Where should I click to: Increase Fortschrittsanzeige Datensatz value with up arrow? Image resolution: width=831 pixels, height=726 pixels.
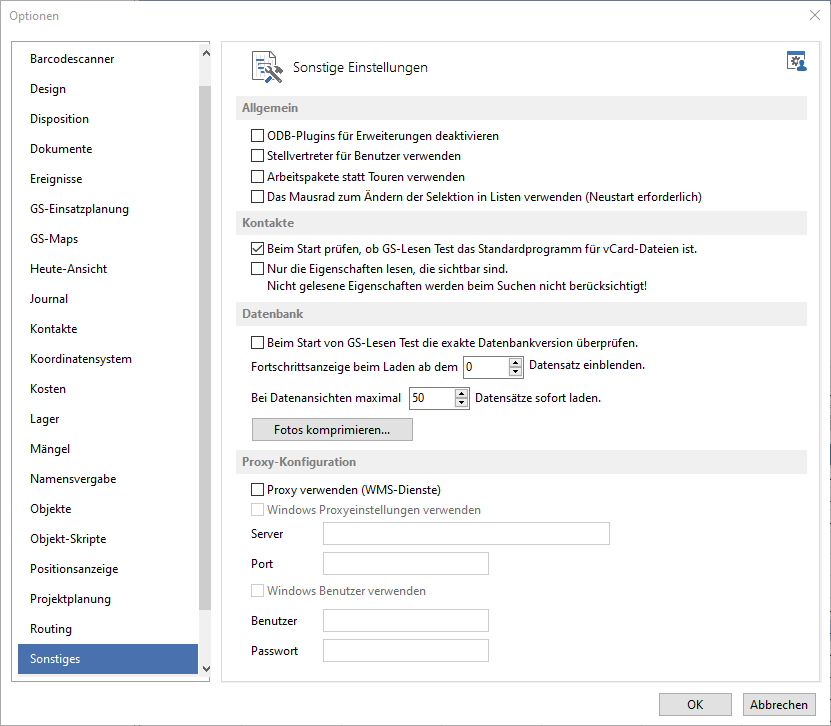tap(515, 362)
